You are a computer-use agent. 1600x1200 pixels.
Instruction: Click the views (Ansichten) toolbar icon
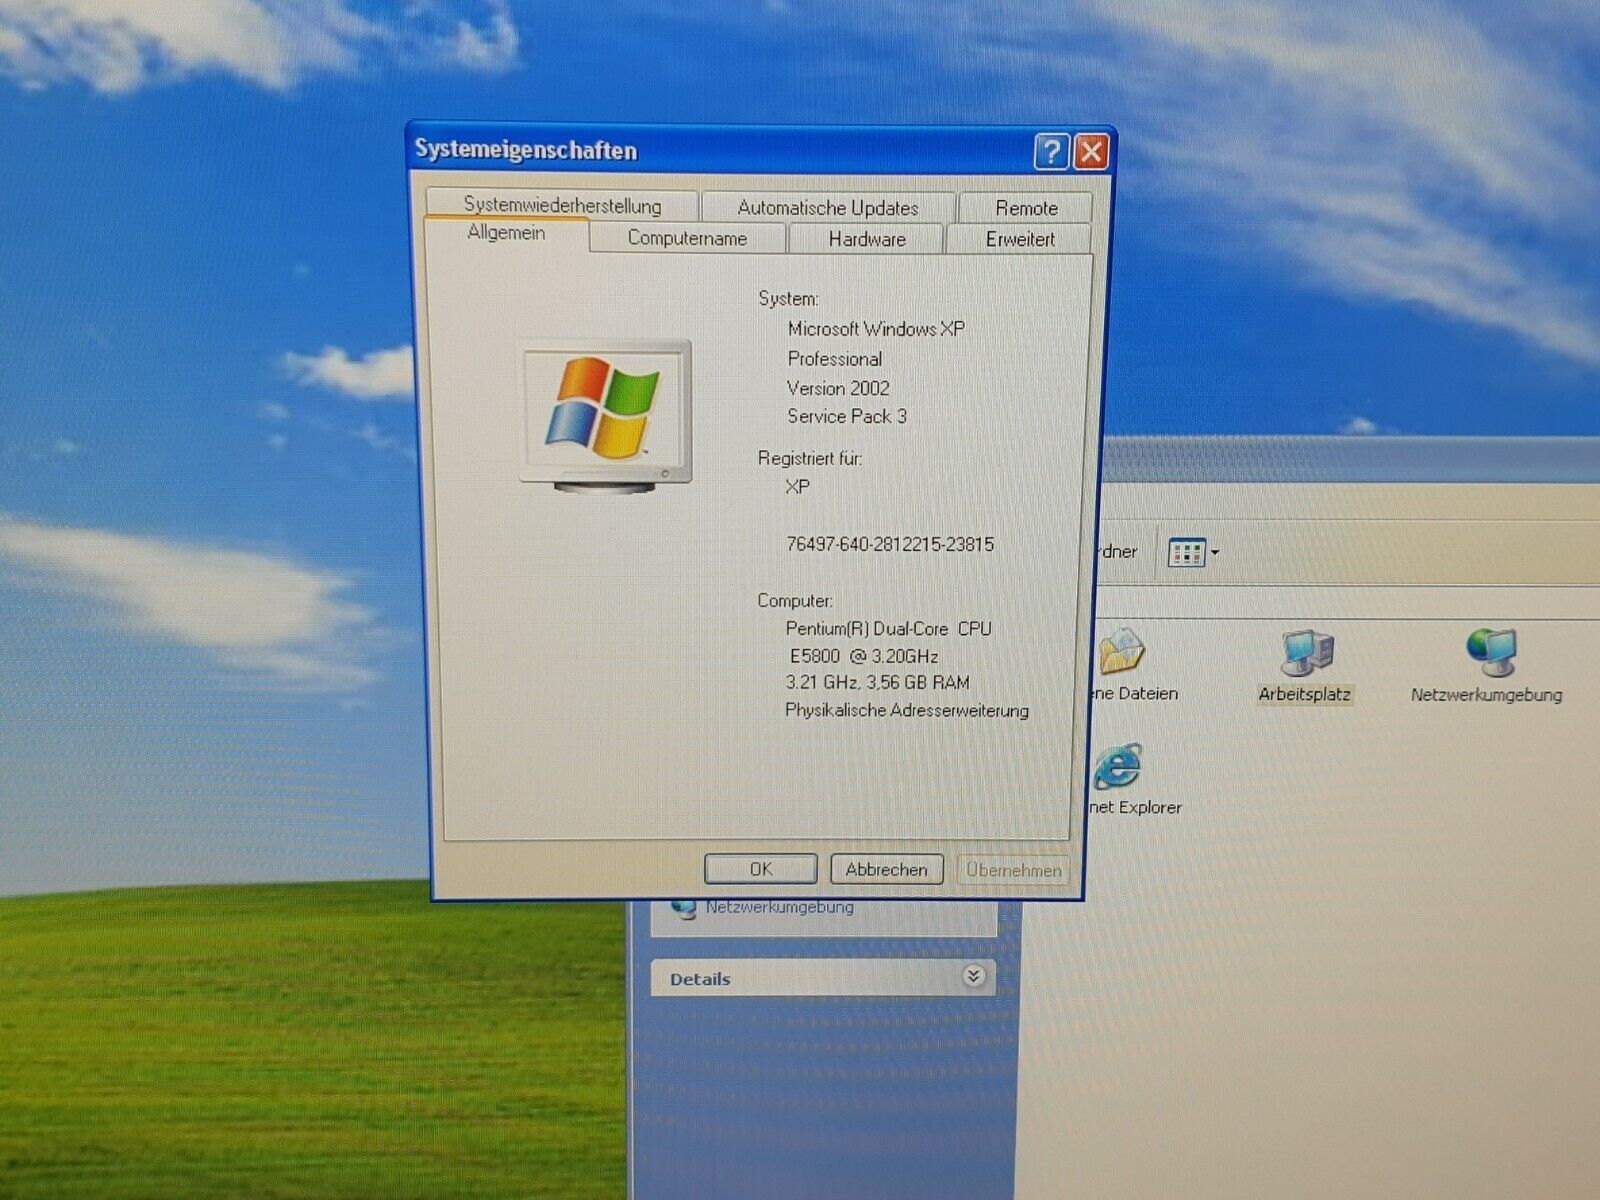(x=1187, y=552)
